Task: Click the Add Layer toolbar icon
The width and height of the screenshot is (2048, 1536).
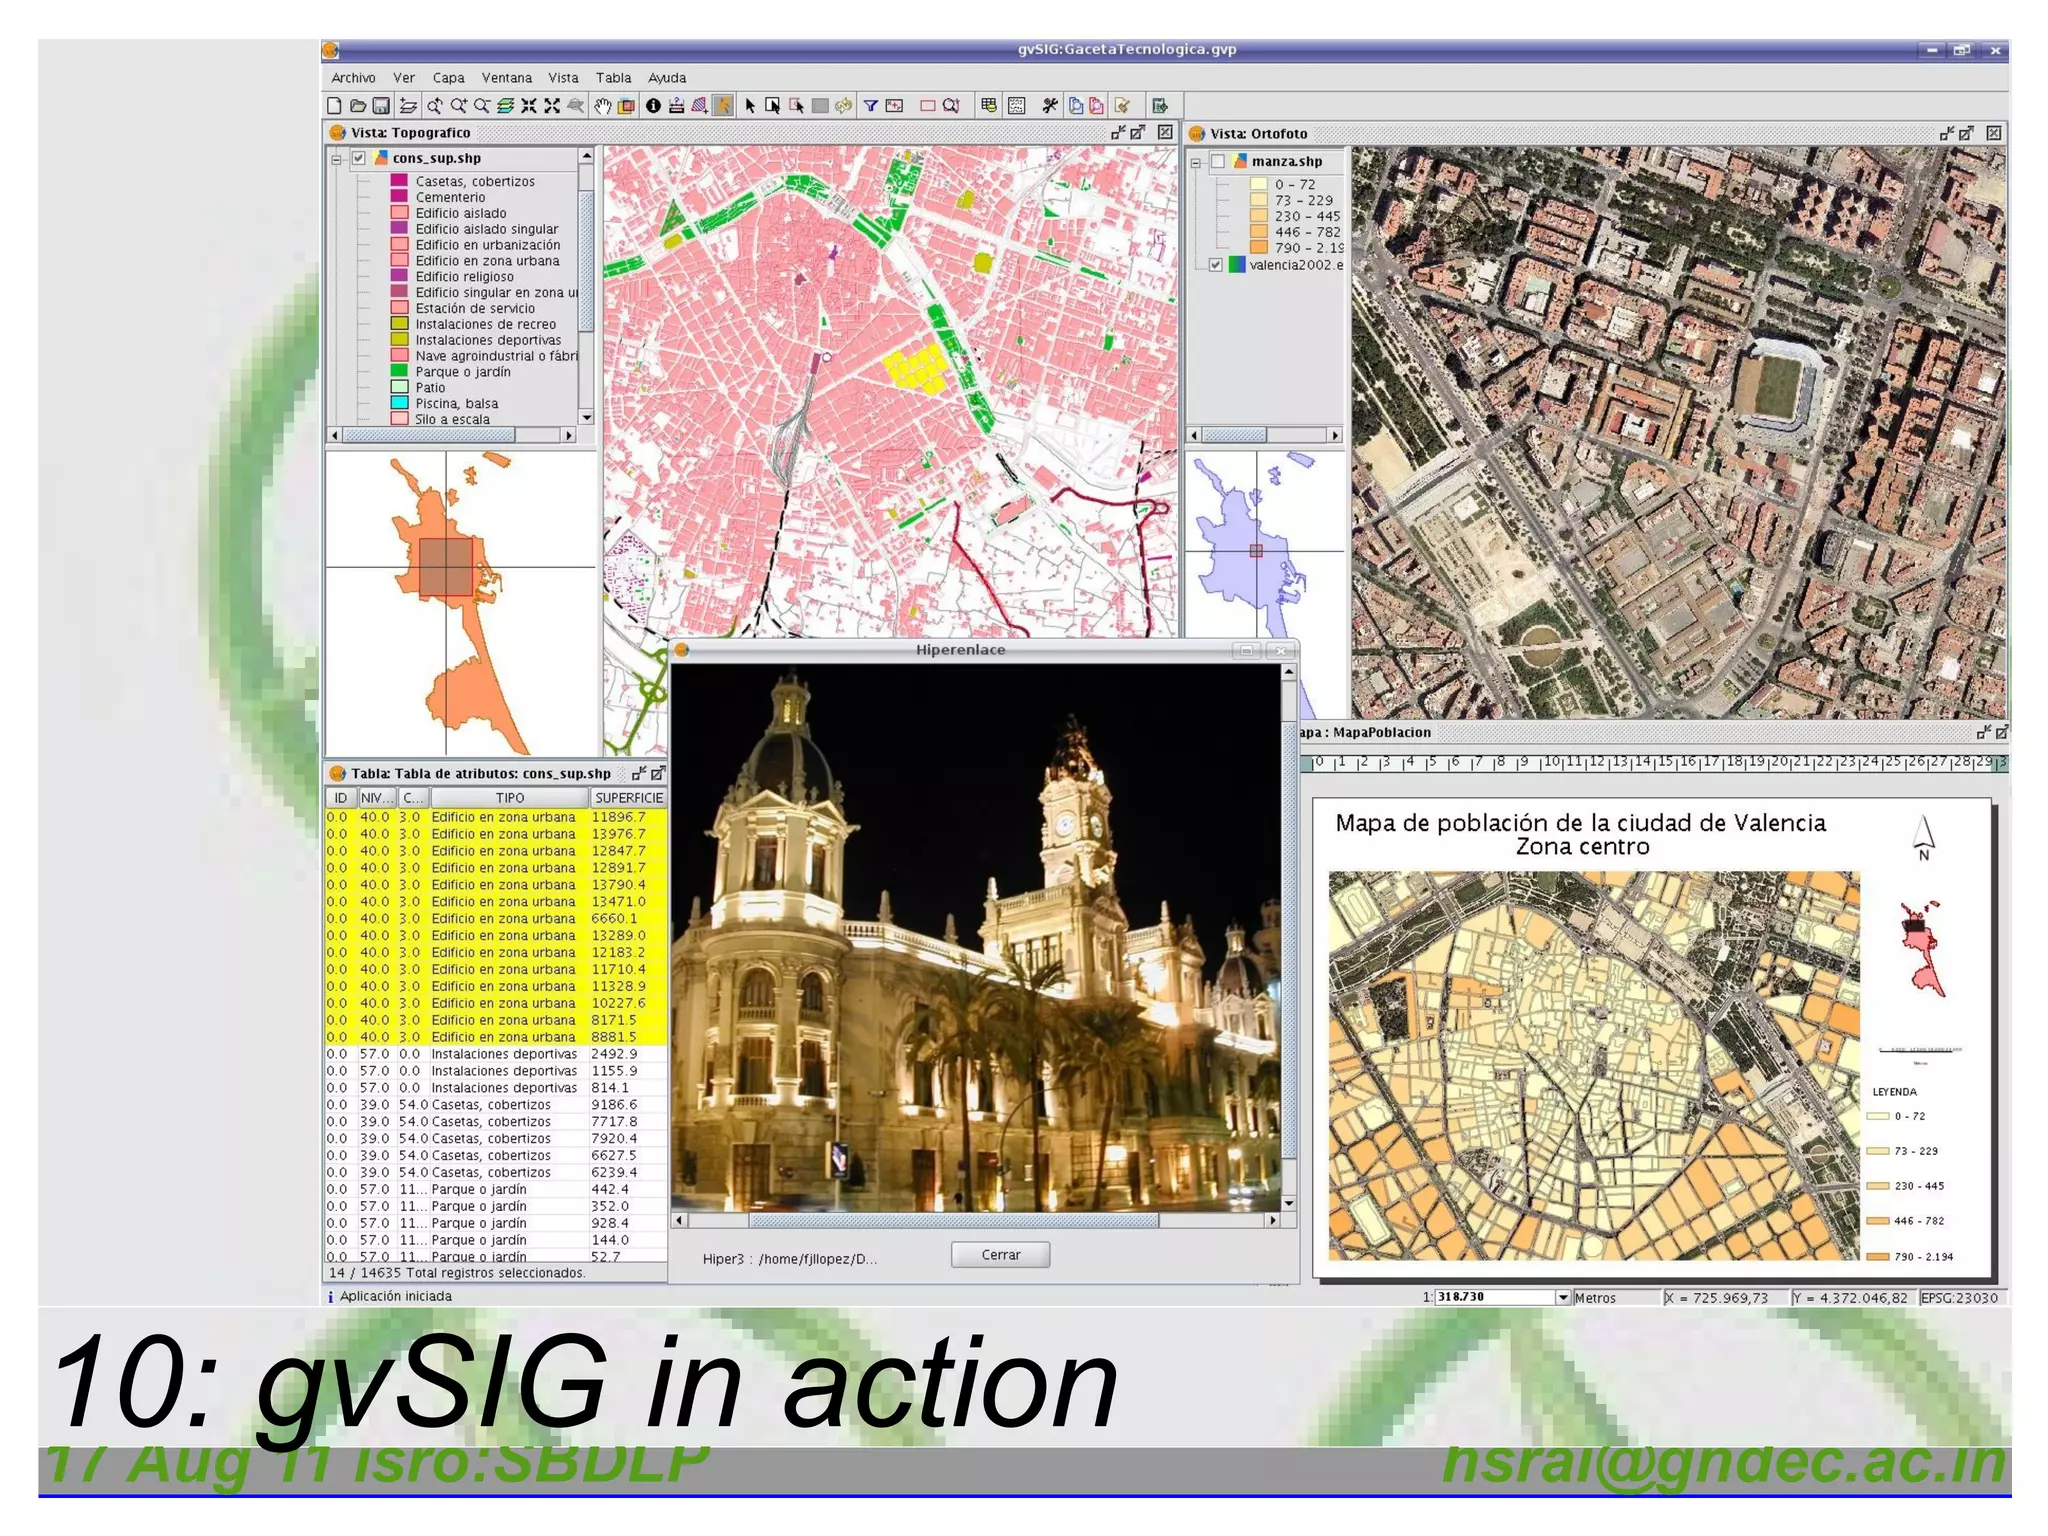Action: coord(408,106)
